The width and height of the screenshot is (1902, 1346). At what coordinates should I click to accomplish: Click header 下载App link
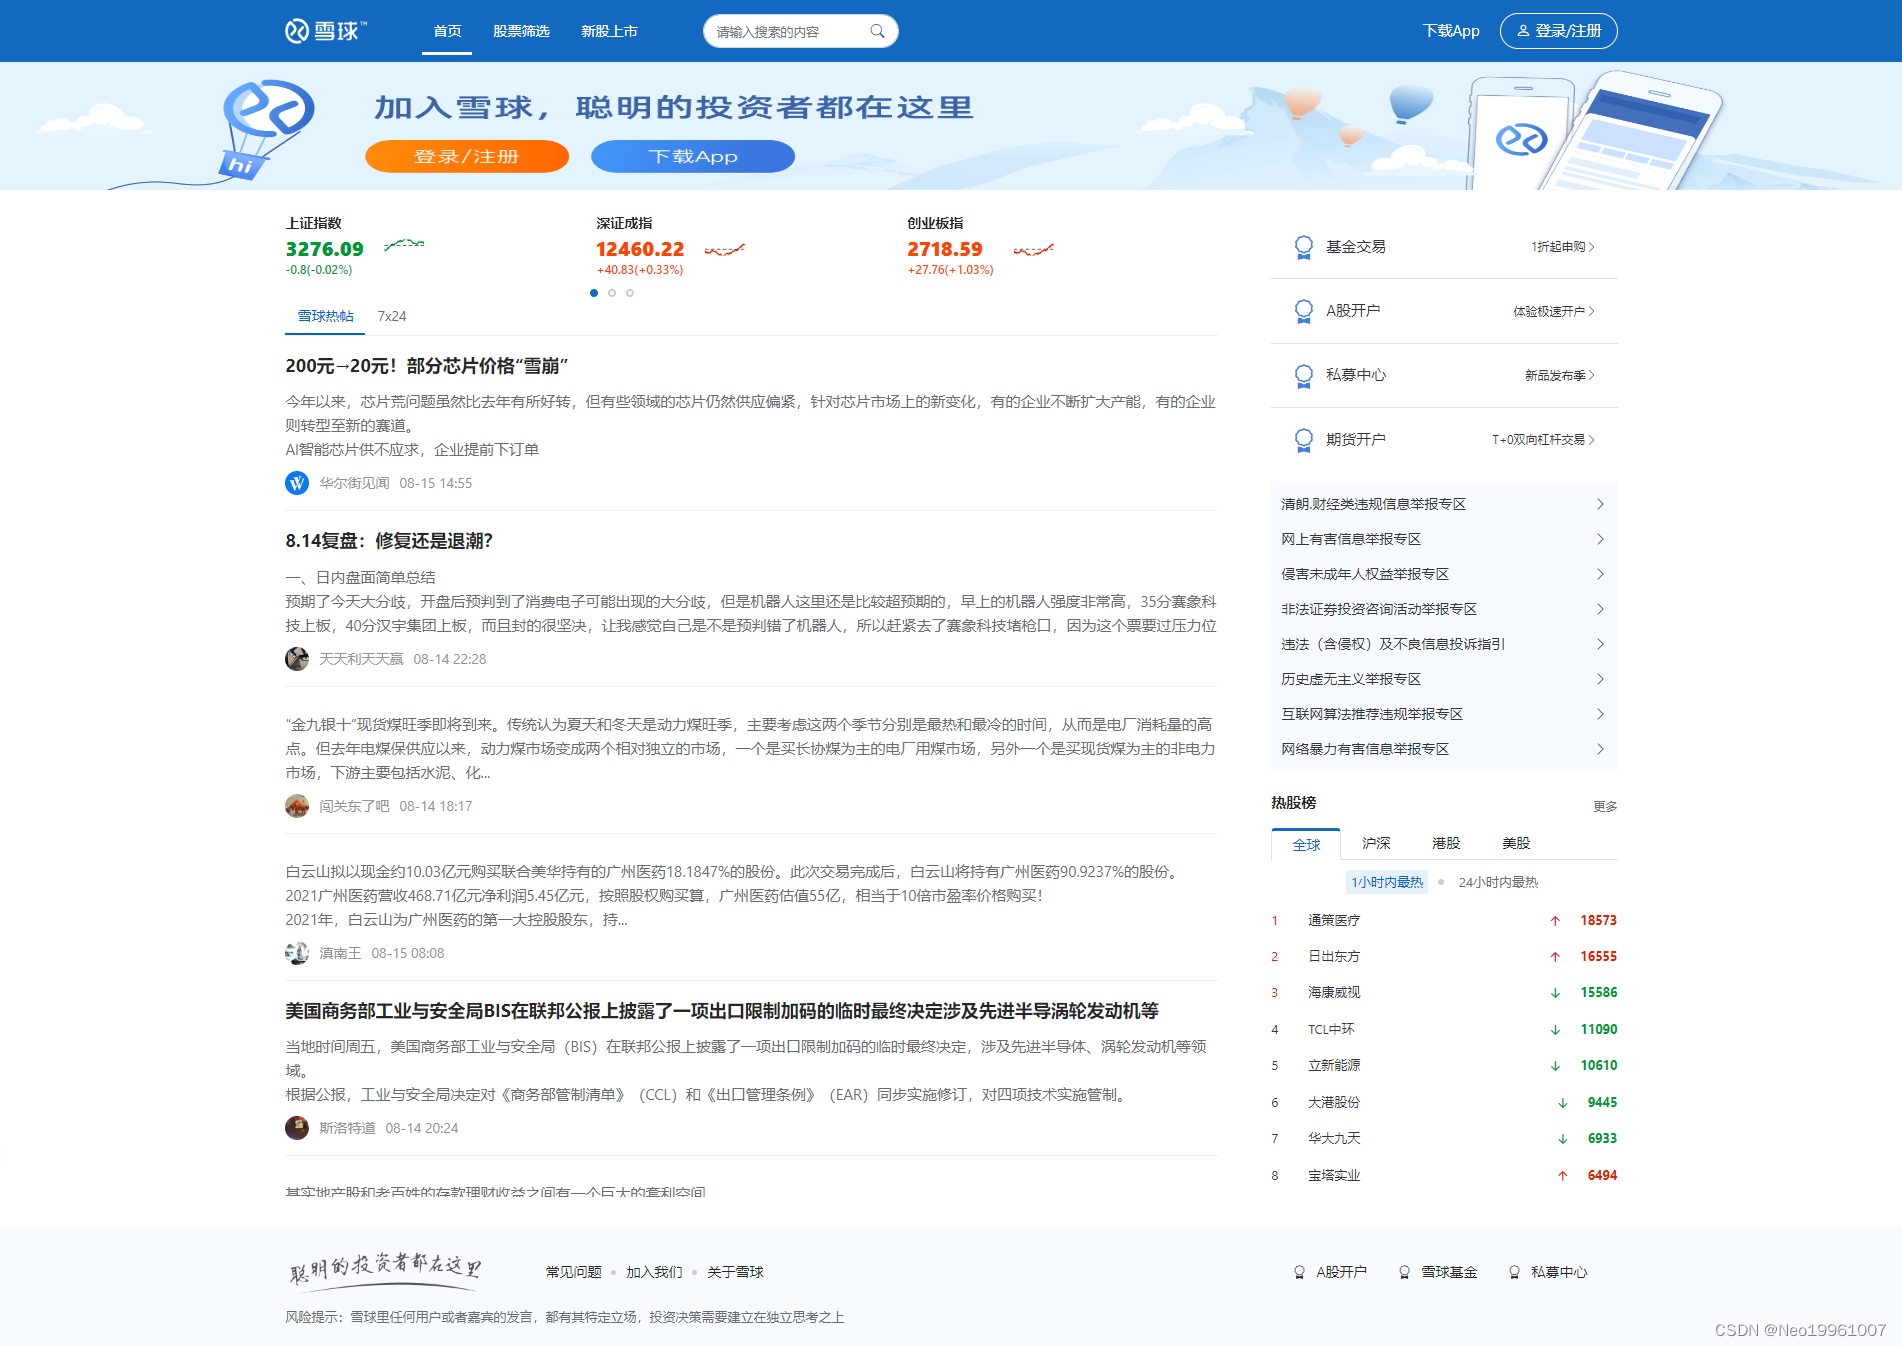pos(1451,31)
